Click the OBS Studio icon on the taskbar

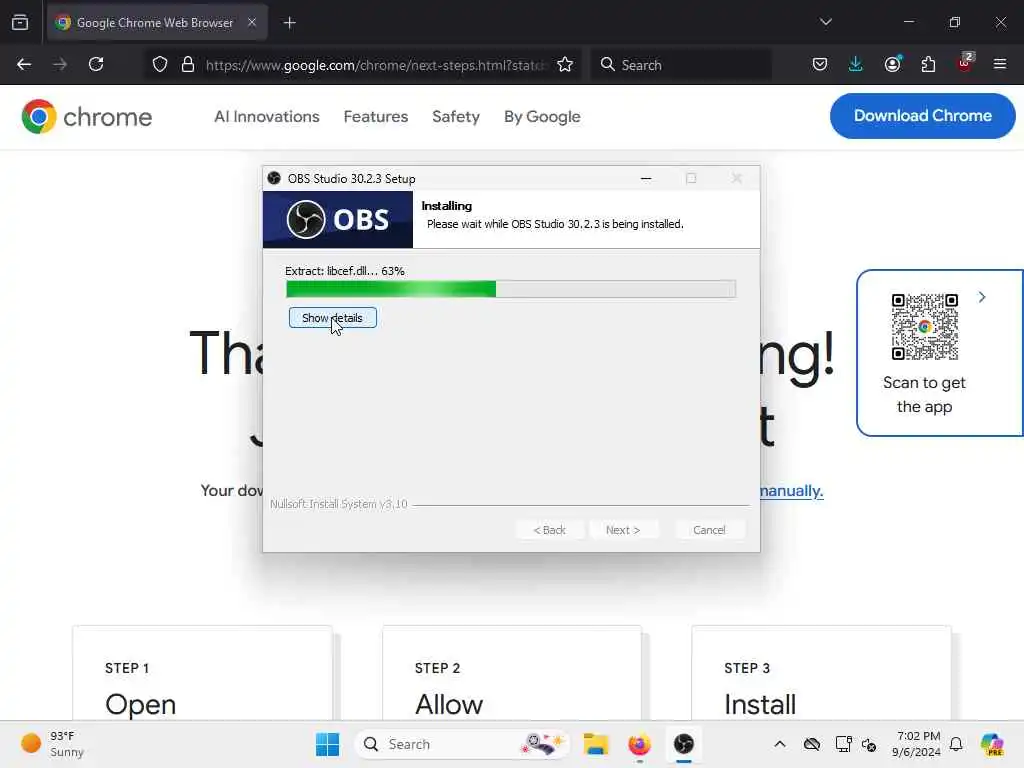point(684,744)
